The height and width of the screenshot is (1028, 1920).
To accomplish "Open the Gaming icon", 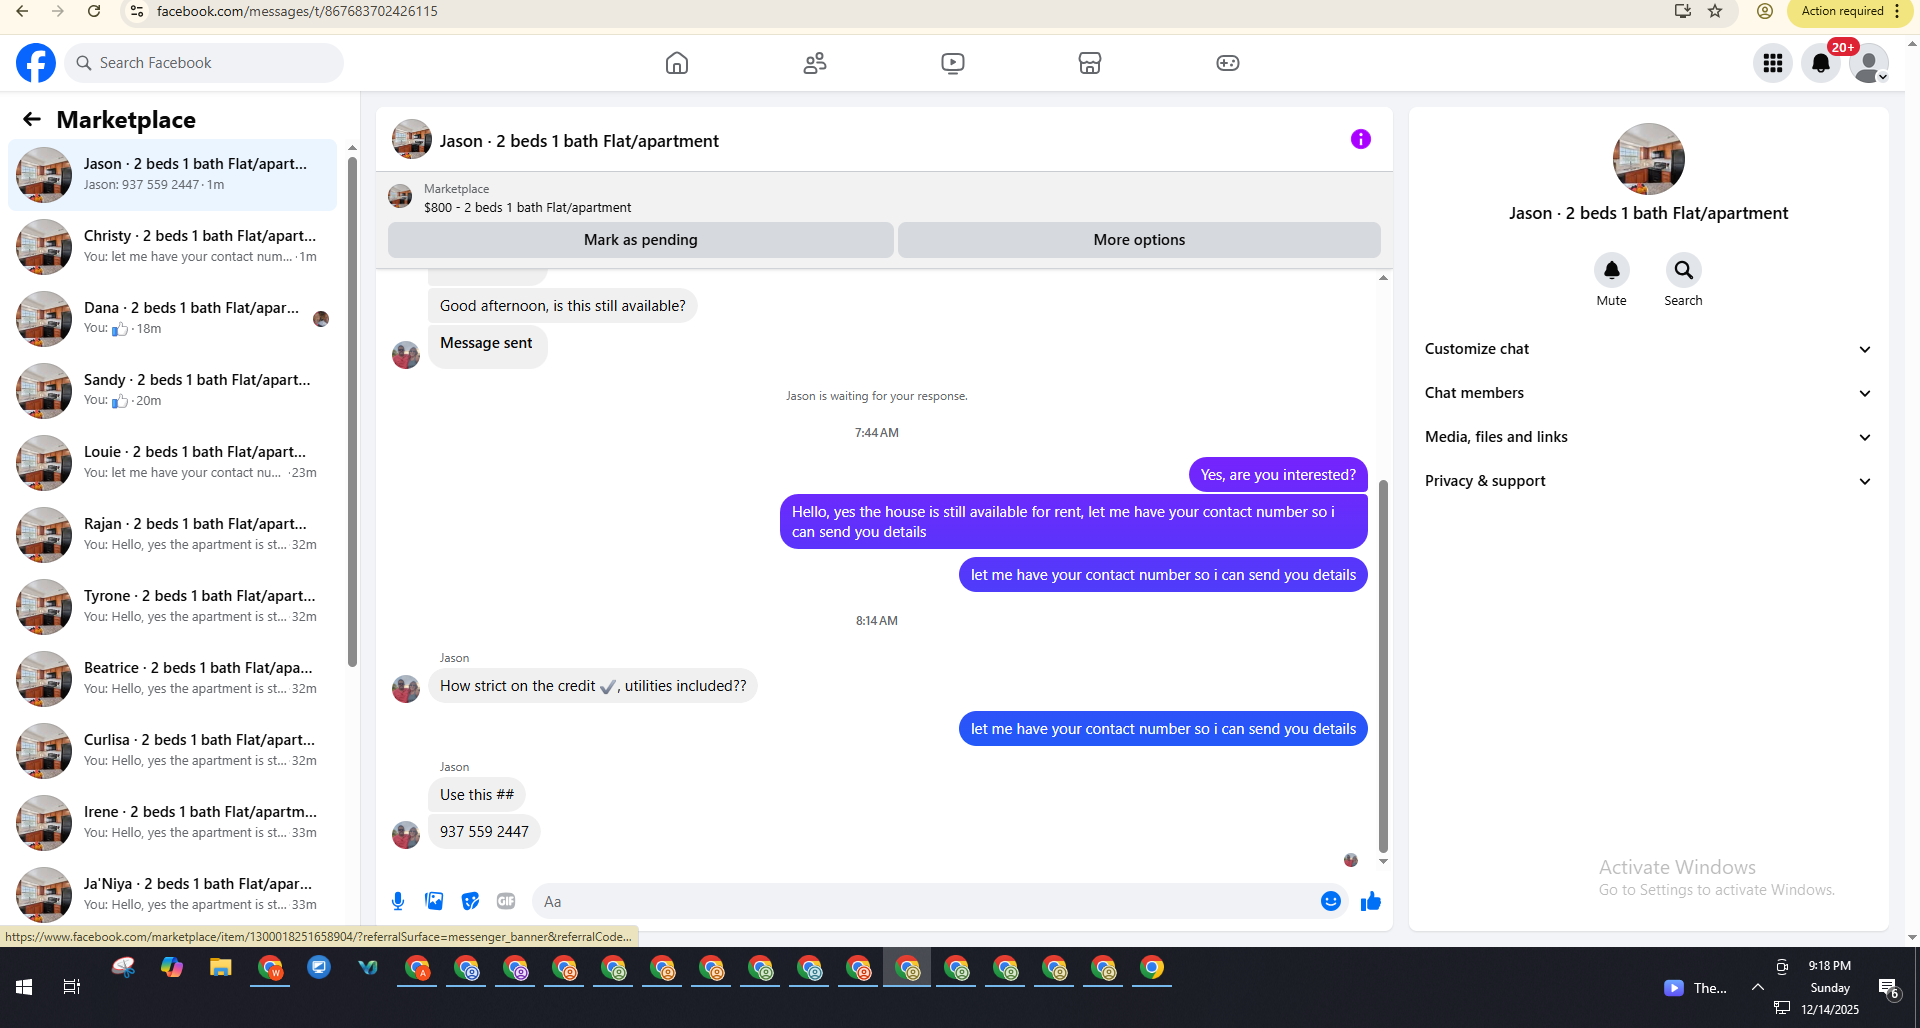I will [x=1228, y=63].
